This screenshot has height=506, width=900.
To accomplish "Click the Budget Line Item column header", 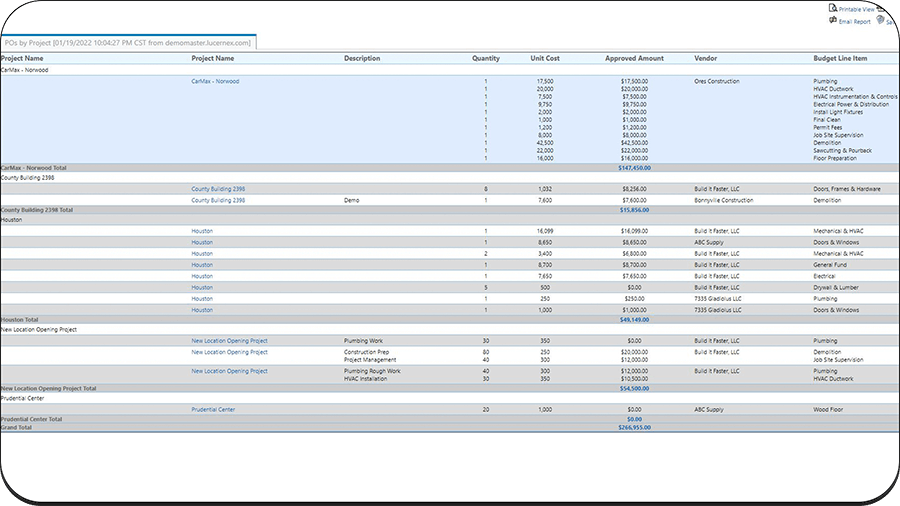I will [840, 59].
